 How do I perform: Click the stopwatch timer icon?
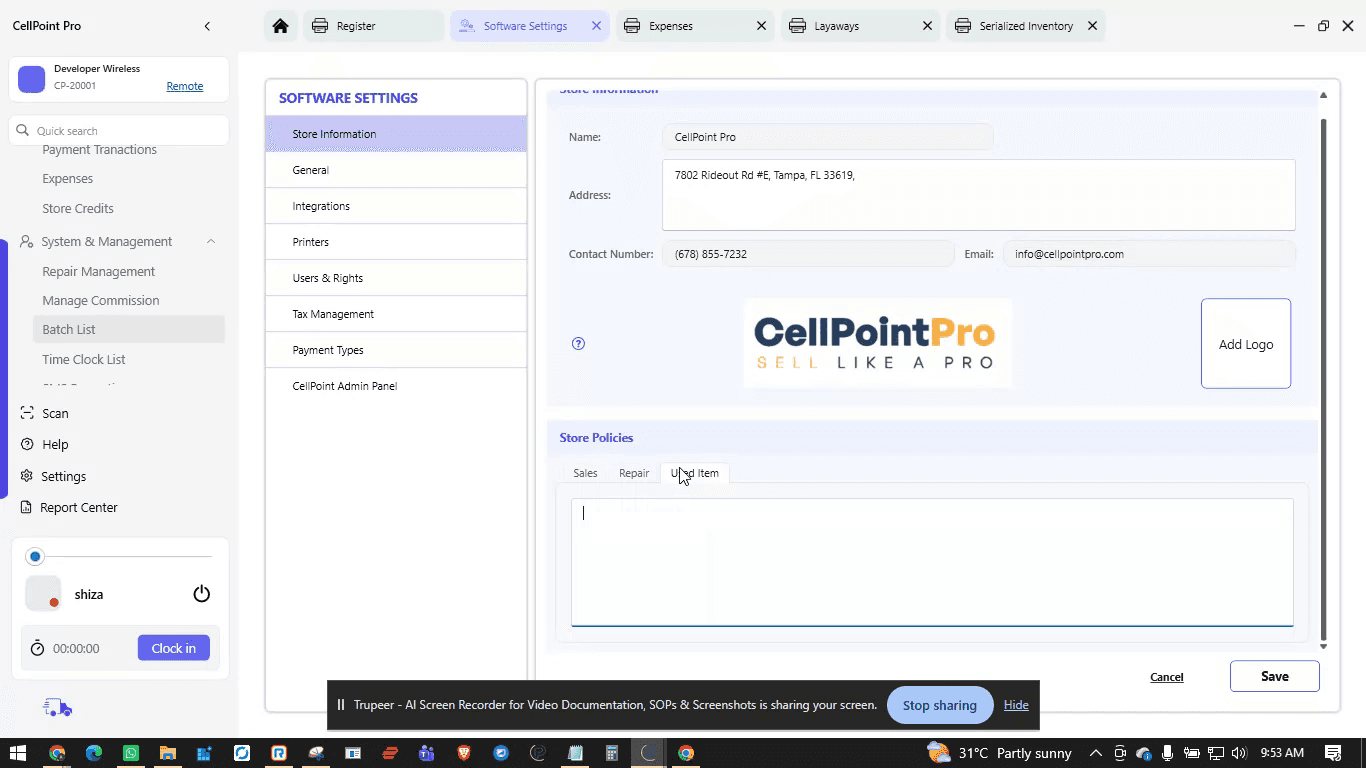coord(38,648)
